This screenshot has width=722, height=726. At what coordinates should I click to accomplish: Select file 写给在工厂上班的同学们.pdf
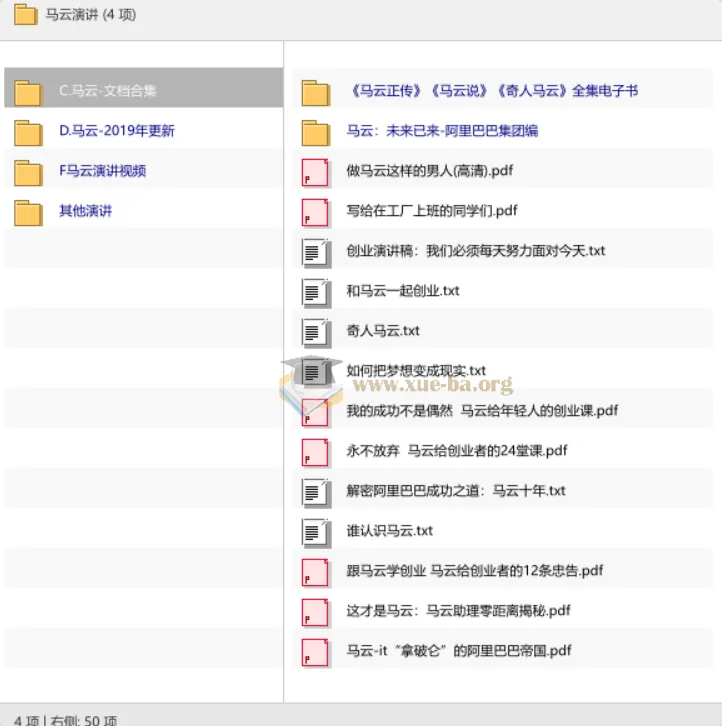(x=432, y=211)
